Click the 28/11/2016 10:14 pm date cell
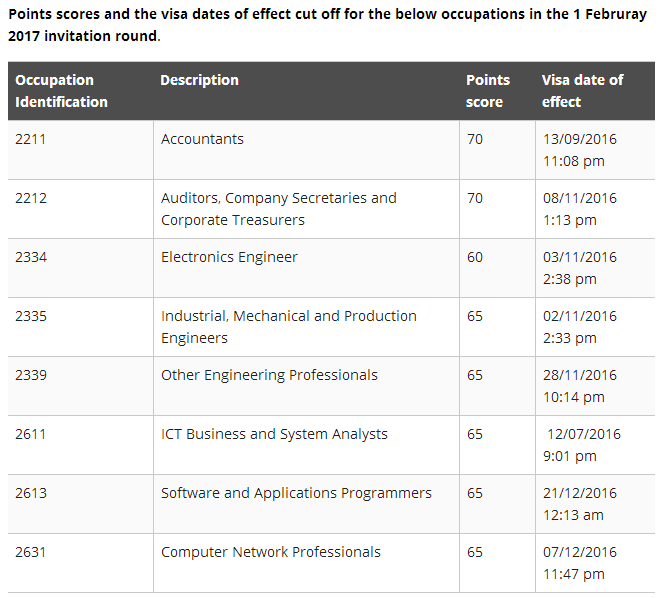The width and height of the screenshot is (664, 598). click(580, 386)
